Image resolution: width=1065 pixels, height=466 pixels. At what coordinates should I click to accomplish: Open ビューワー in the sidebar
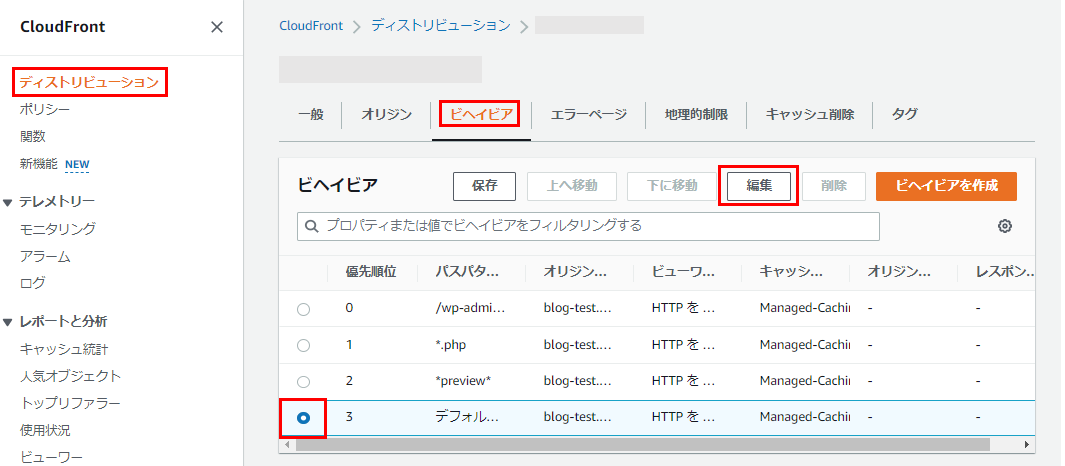pyautogui.click(x=52, y=457)
